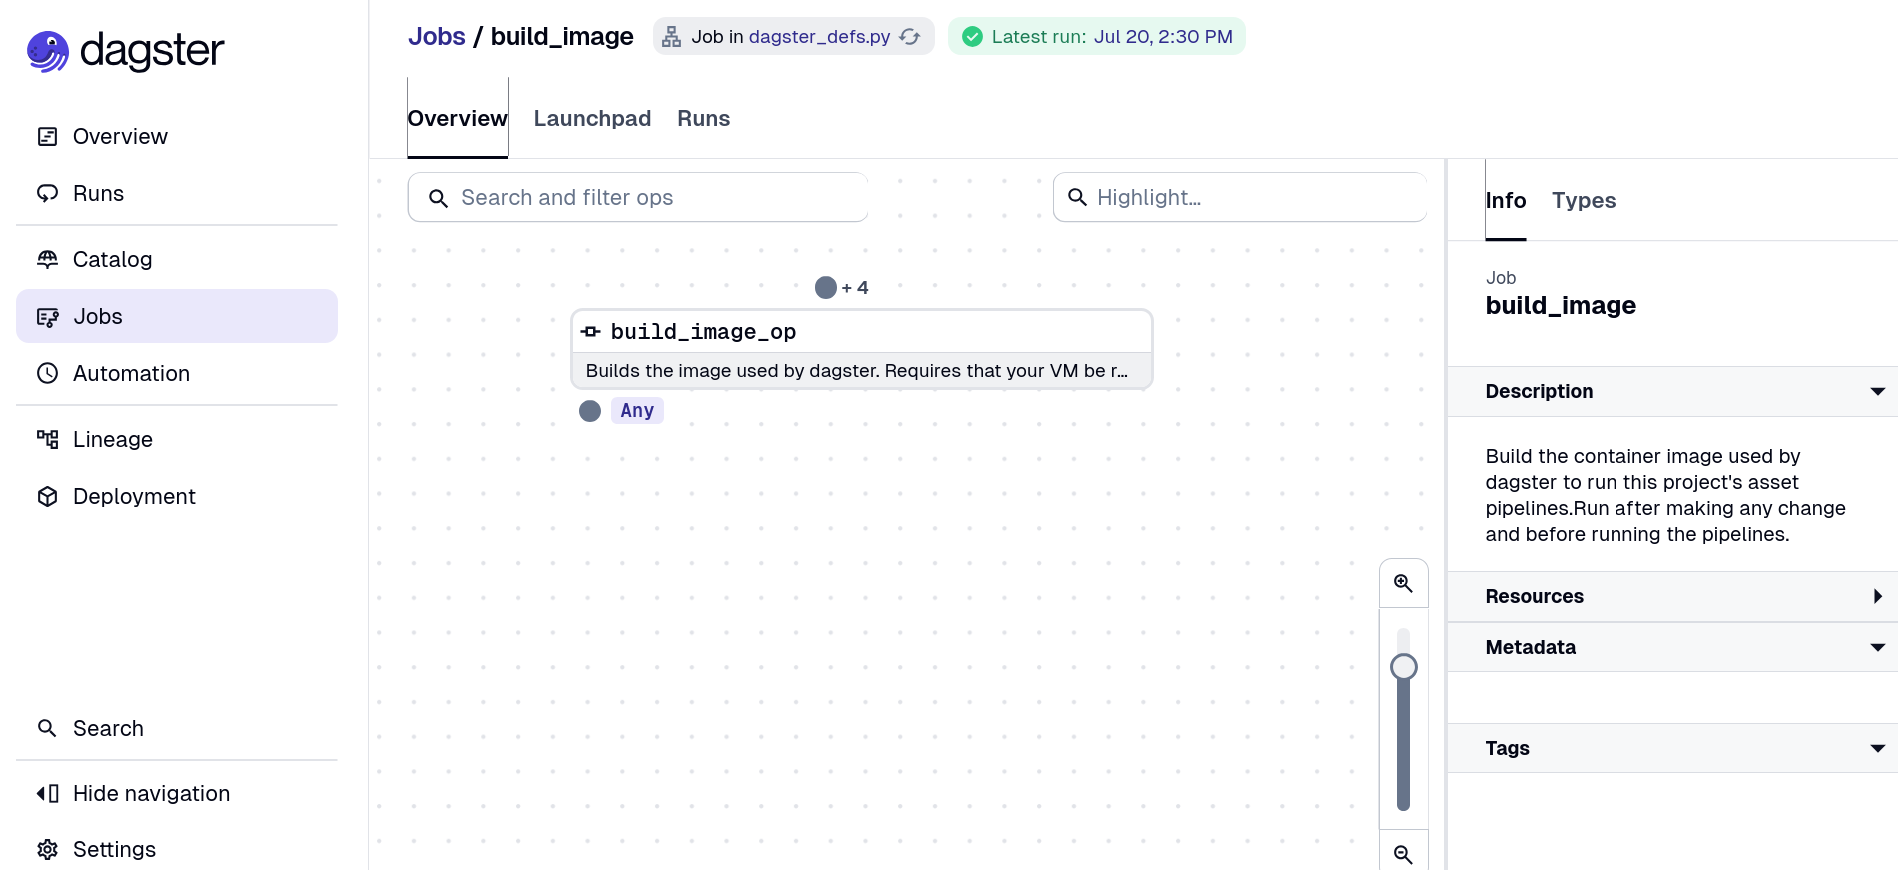The width and height of the screenshot is (1899, 870).
Task: Click the Runs icon in the sidebar
Action: 47,193
